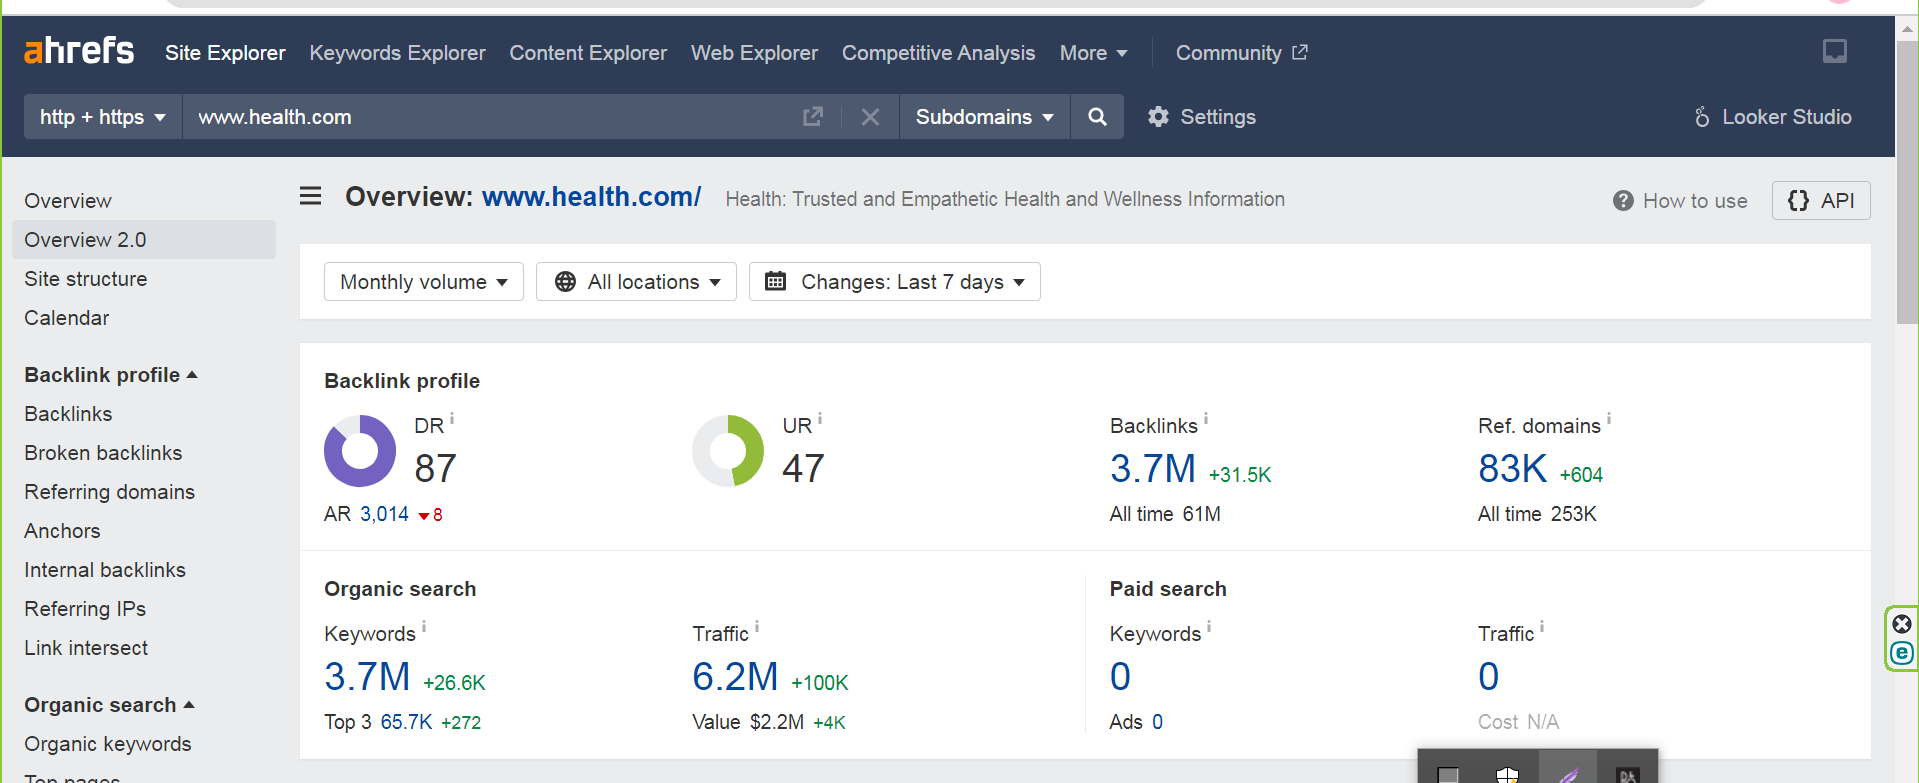Select Referring domains in sidebar
This screenshot has width=1919, height=783.
(110, 492)
